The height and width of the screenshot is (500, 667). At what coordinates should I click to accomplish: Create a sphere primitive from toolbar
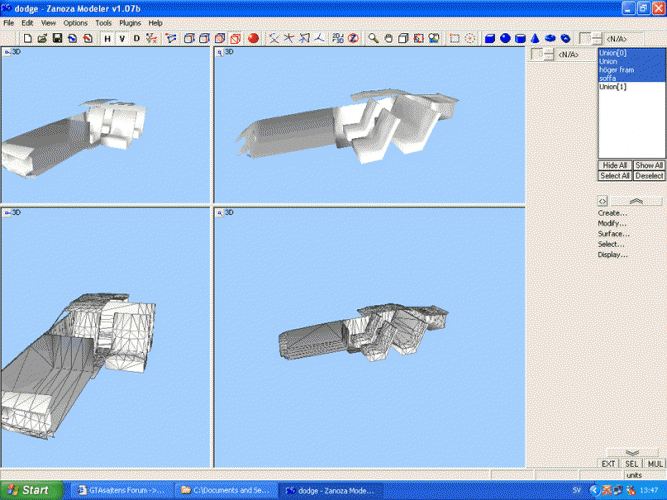coord(506,39)
